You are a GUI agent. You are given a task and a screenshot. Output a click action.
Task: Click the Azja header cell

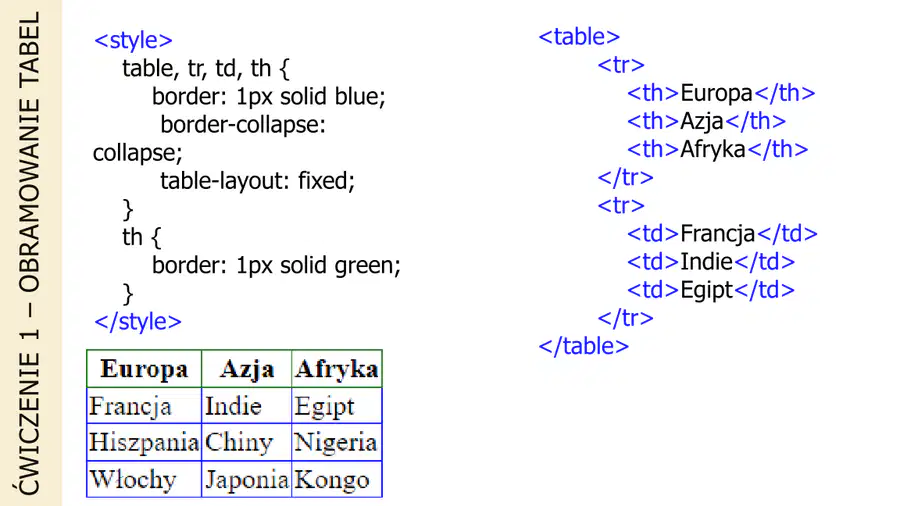pos(247,369)
